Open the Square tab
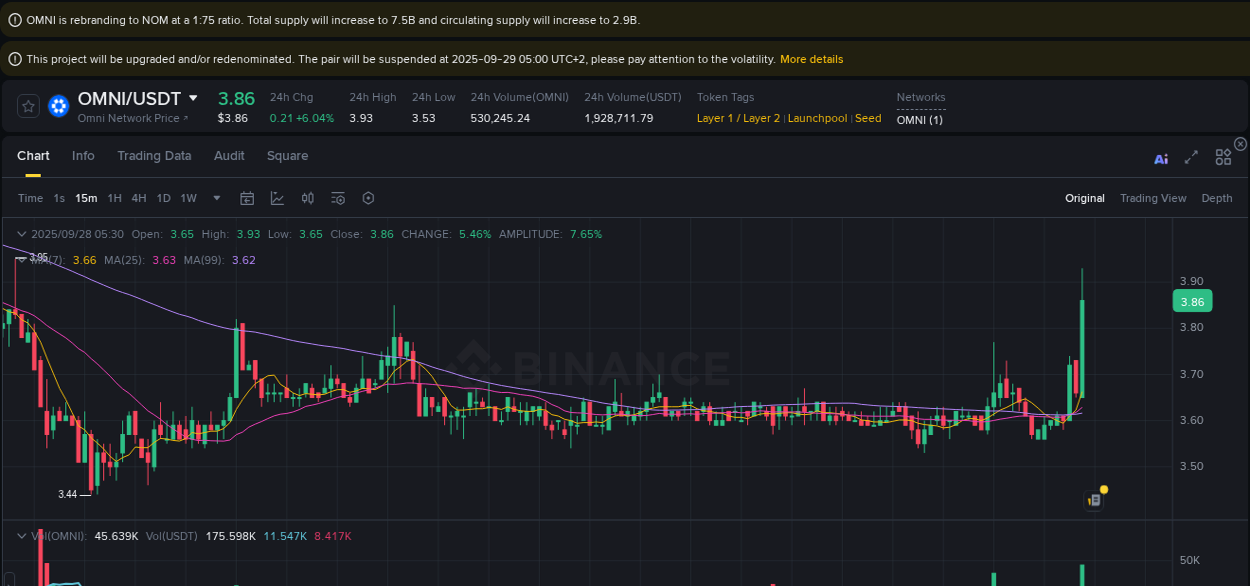 click(287, 156)
